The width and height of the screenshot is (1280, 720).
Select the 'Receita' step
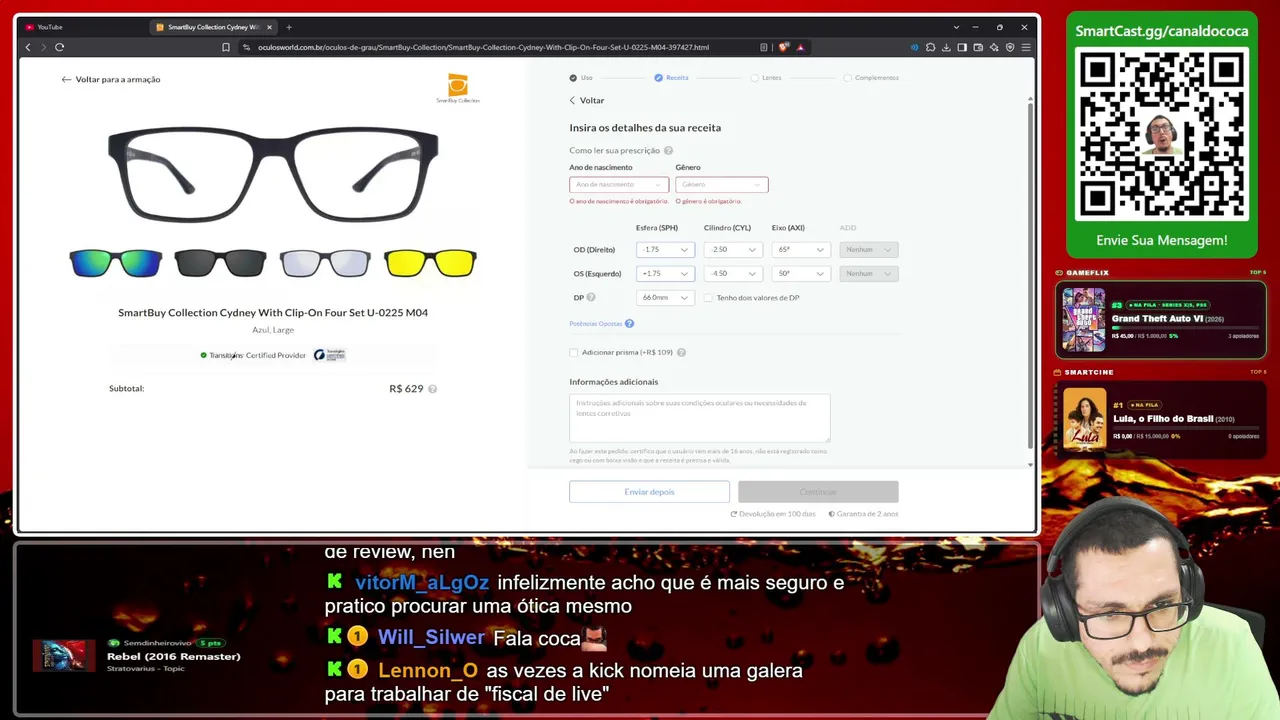click(672, 77)
